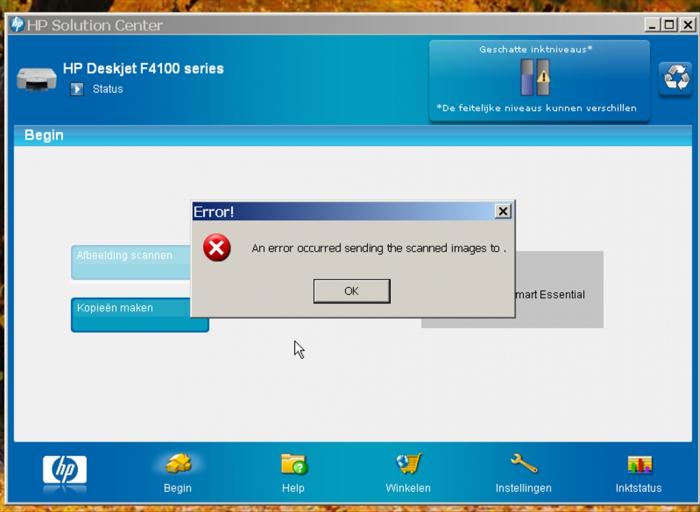Close the Error! dialog with X
This screenshot has height=512, width=700.
click(503, 211)
